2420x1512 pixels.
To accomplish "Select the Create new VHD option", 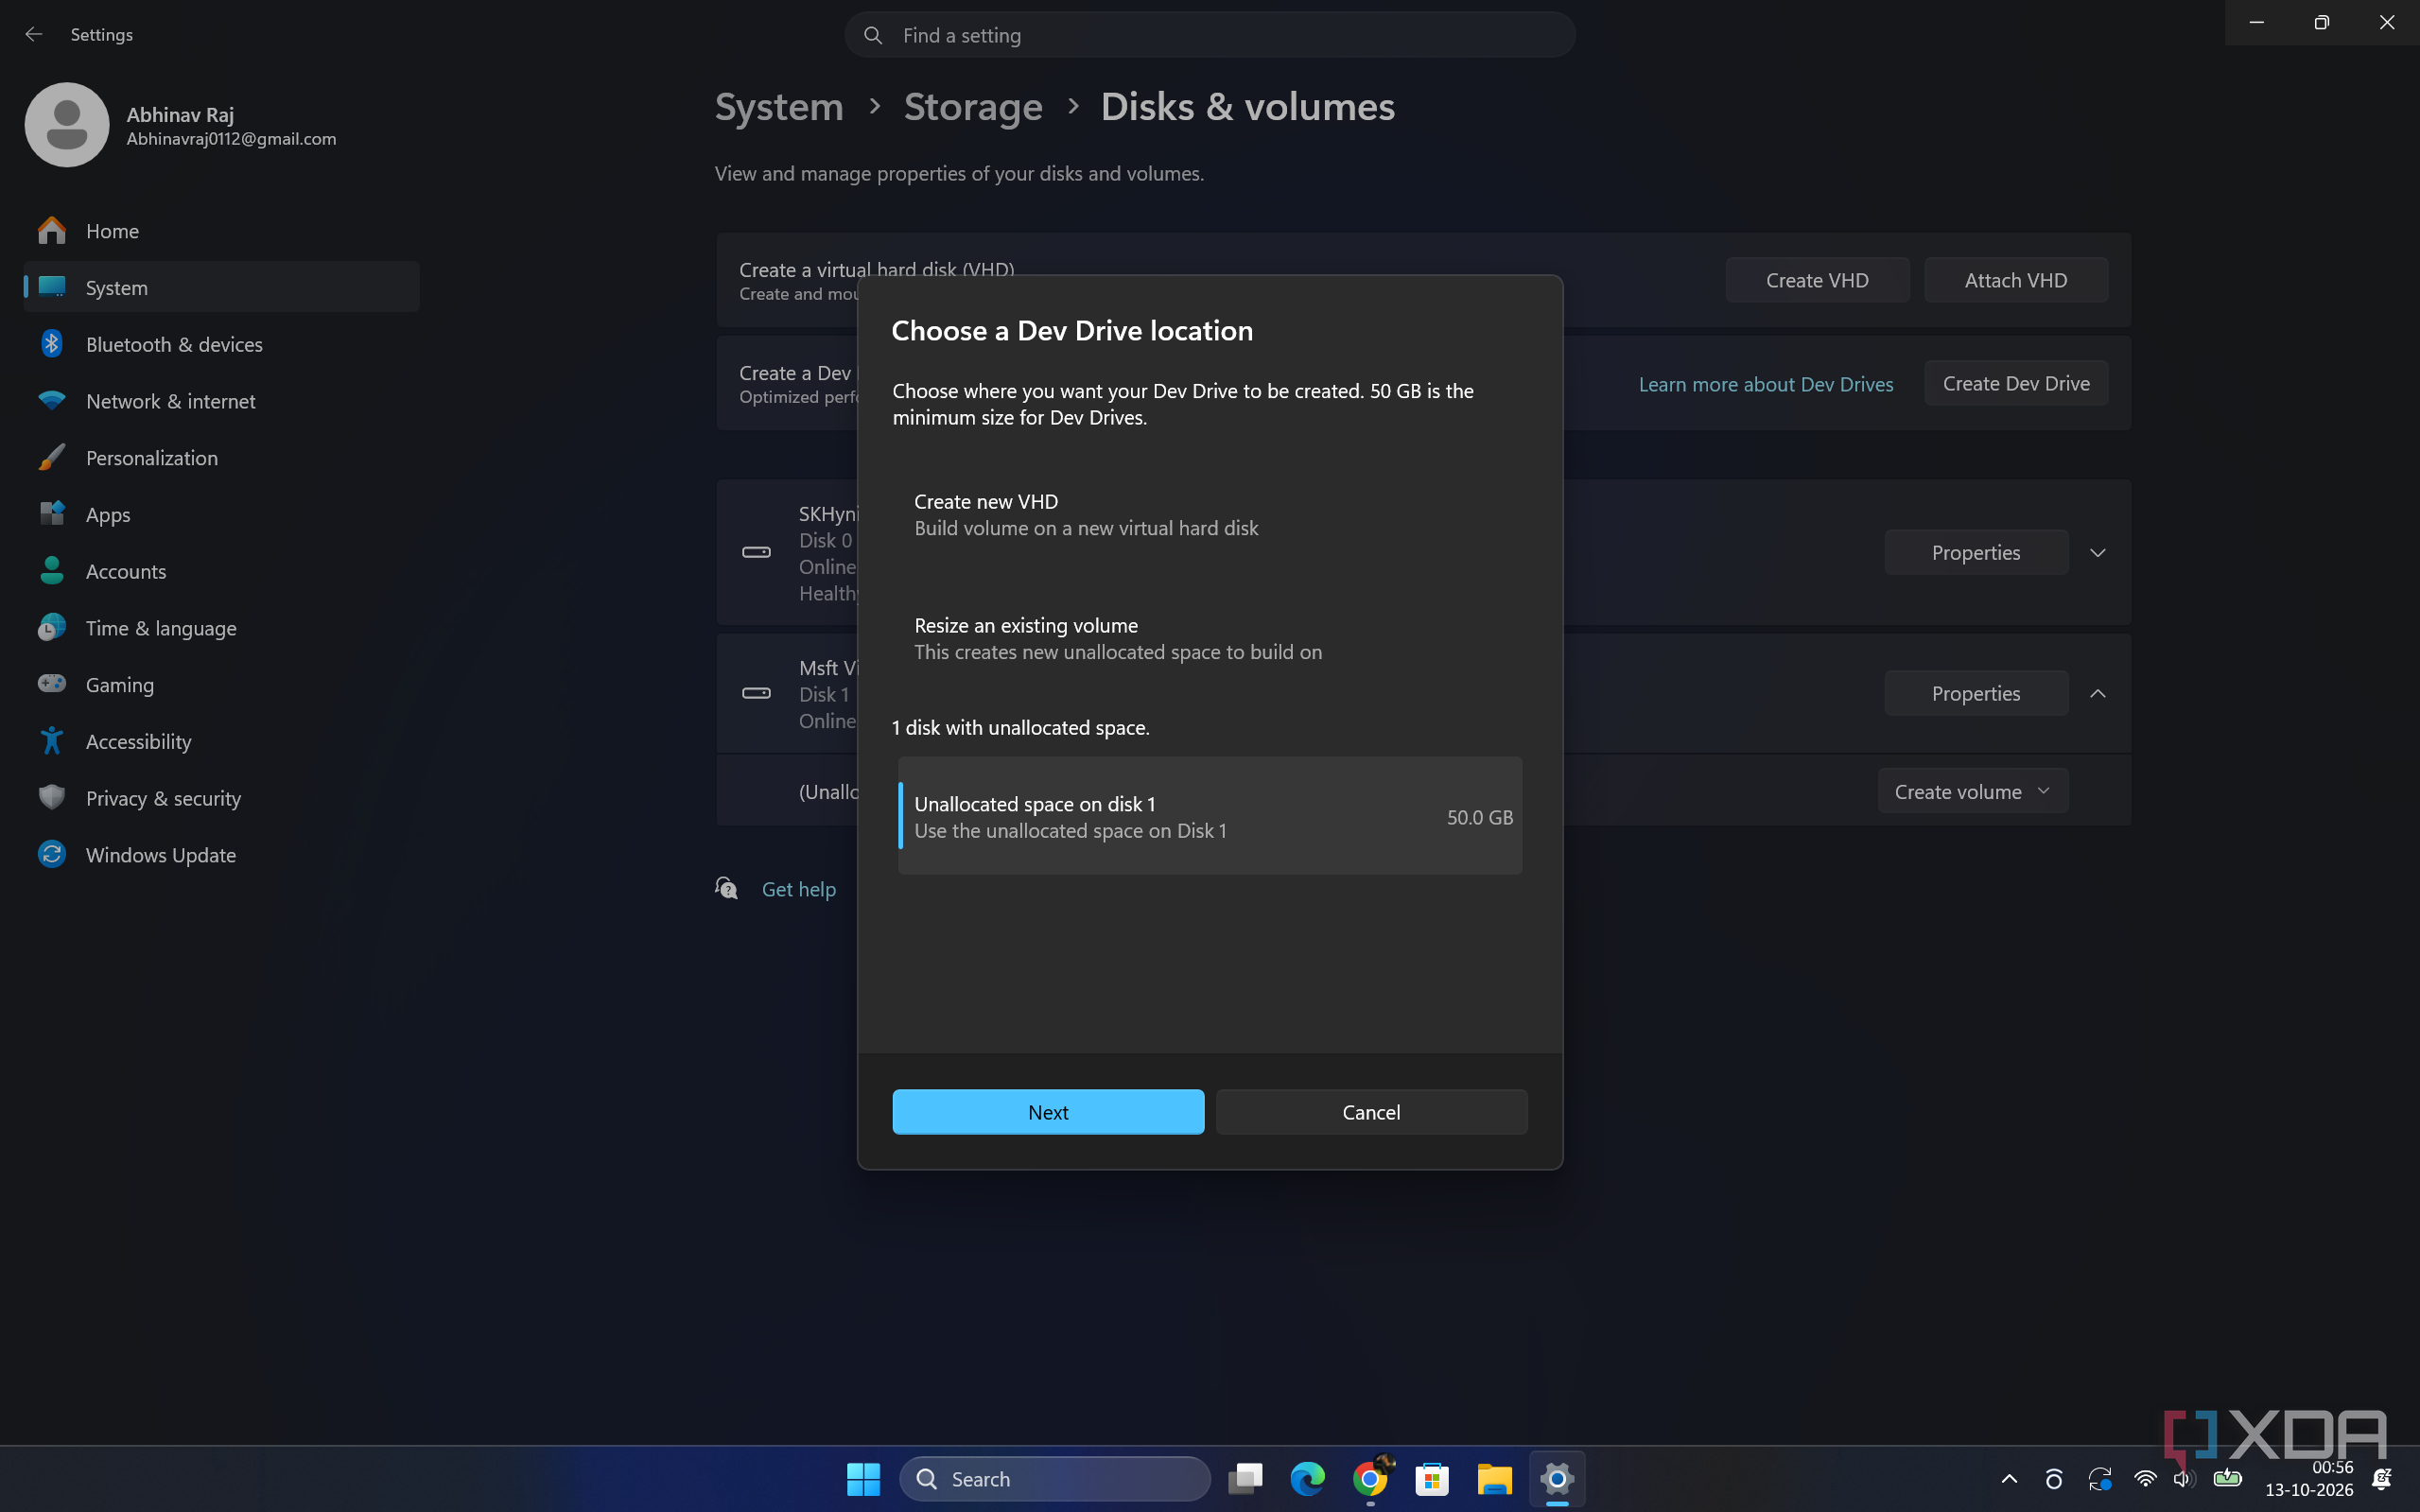I will click(x=1210, y=515).
